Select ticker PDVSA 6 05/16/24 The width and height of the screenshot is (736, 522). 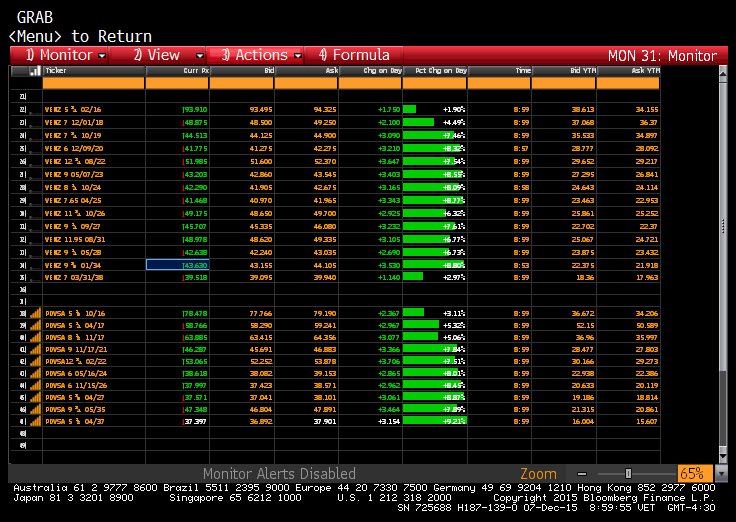coord(76,373)
